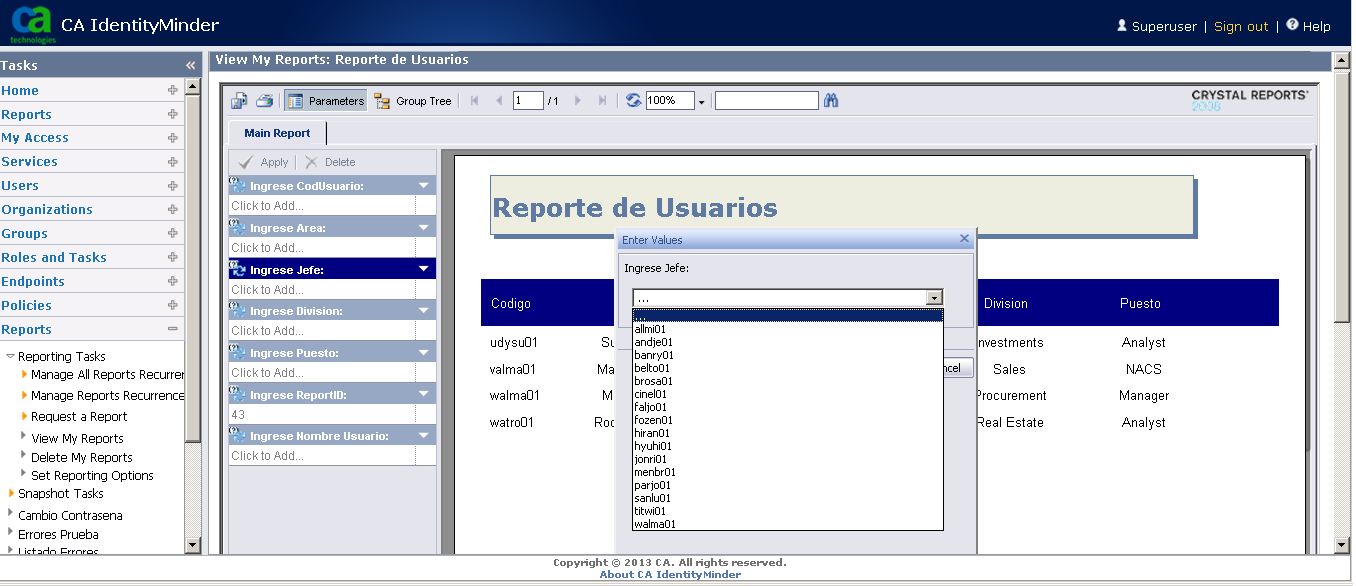Collapse the Tasks panel with double chevron

(x=191, y=66)
